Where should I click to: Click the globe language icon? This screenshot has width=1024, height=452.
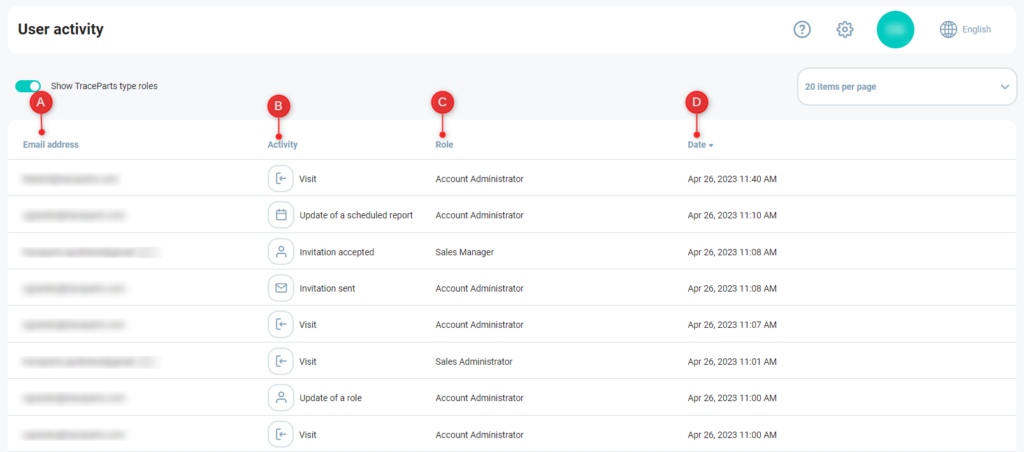[x=948, y=29]
